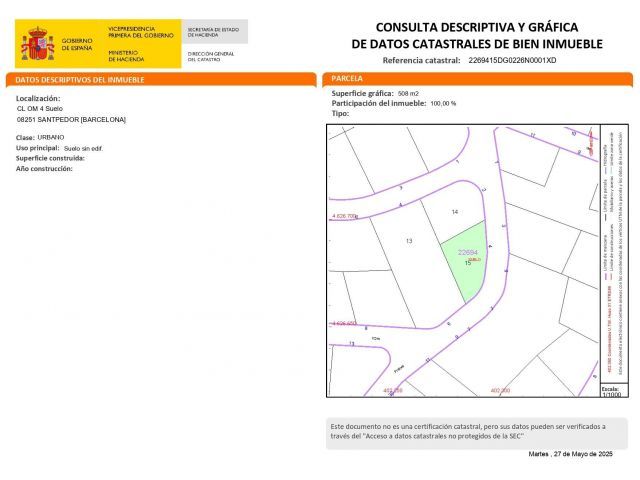
Task: Click the 'Superficie construida:' label
Action: [50, 158]
